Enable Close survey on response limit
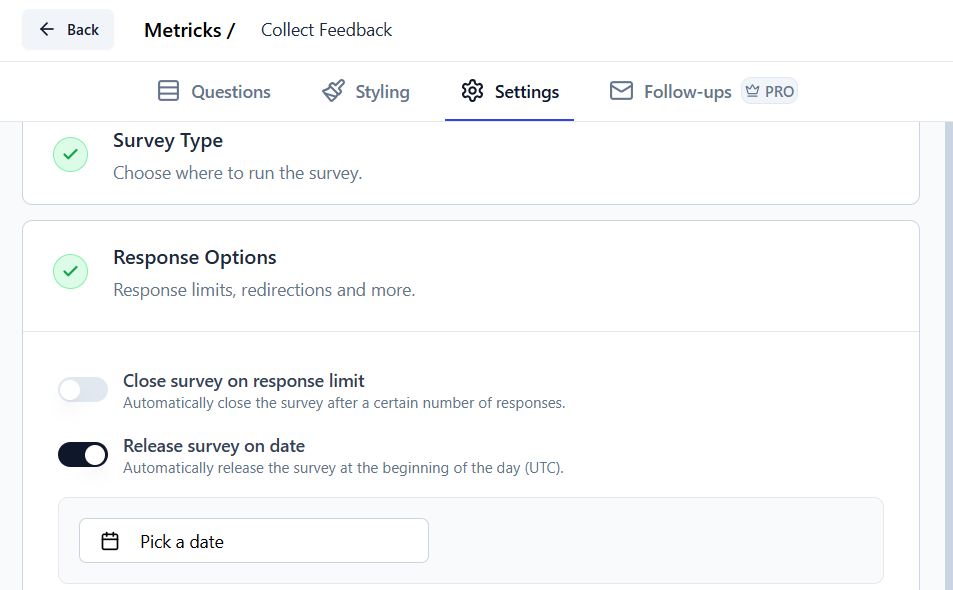This screenshot has height=590, width=953. click(x=82, y=389)
